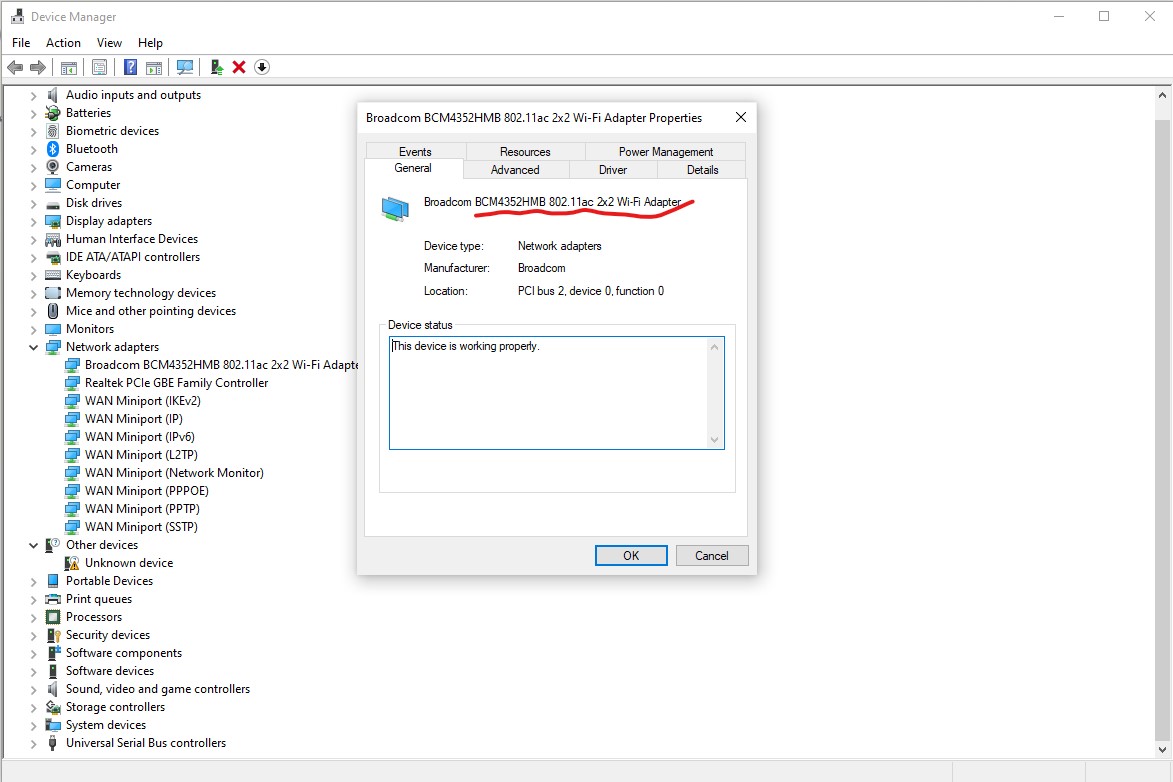Click the Universal Serial Bus controllers icon
Viewport: 1173px width, 782px height.
coord(52,743)
